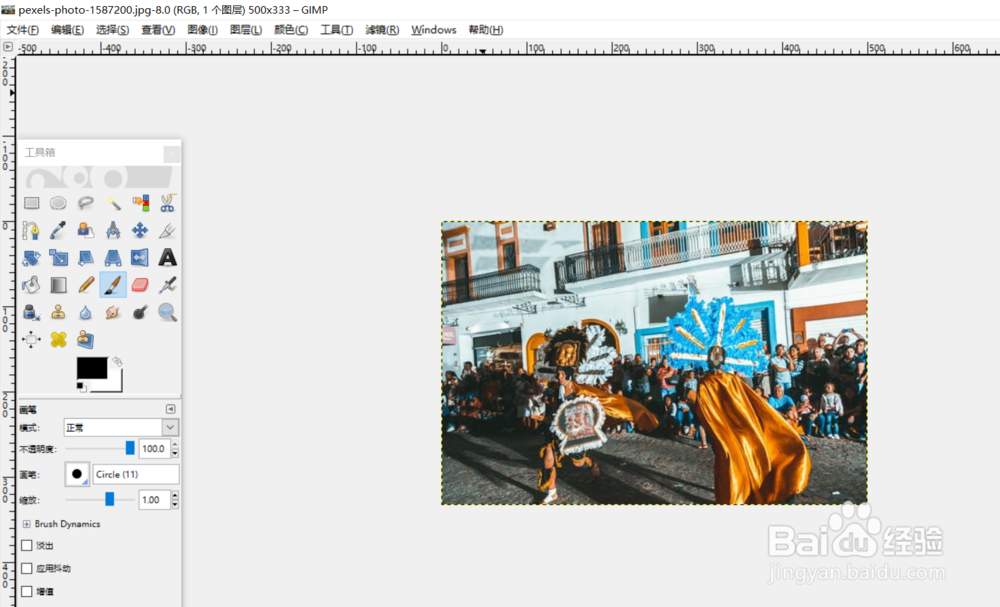Screen dimensions: 1000x607
Task: Expand the Brush Dynamics section
Action: point(26,524)
